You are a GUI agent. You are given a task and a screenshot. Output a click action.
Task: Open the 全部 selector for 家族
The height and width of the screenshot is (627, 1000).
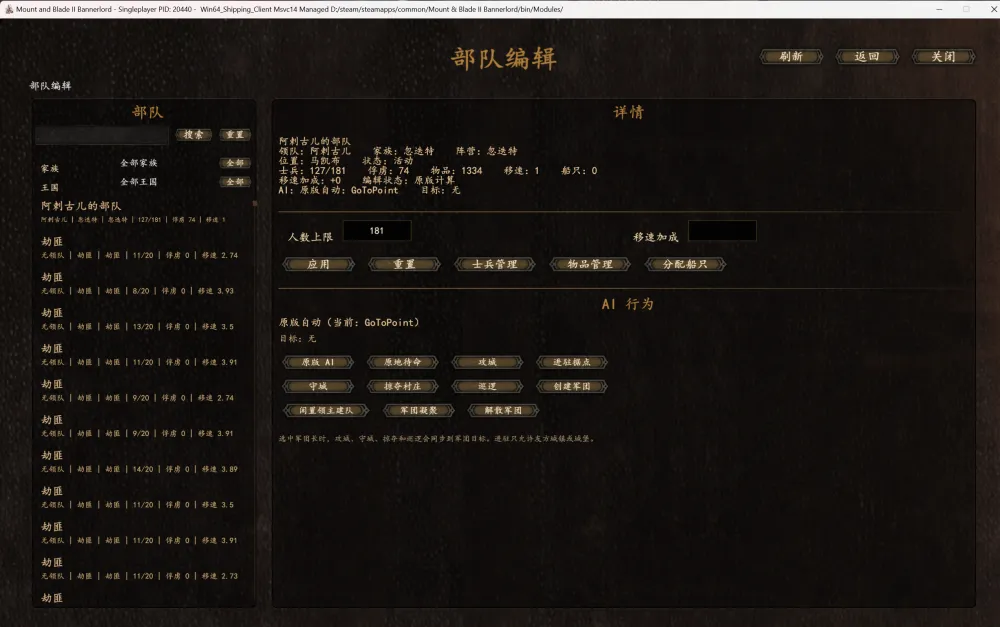(x=235, y=163)
